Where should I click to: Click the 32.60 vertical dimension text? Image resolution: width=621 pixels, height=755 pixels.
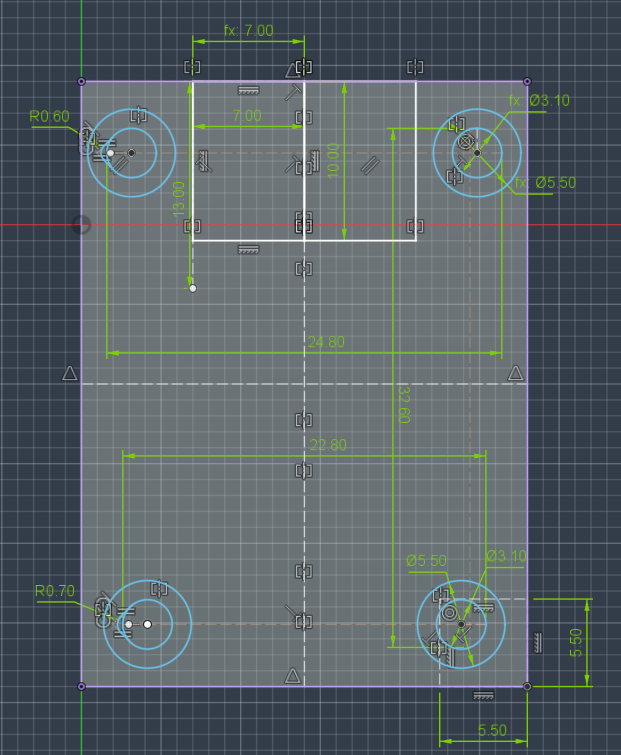tap(404, 404)
